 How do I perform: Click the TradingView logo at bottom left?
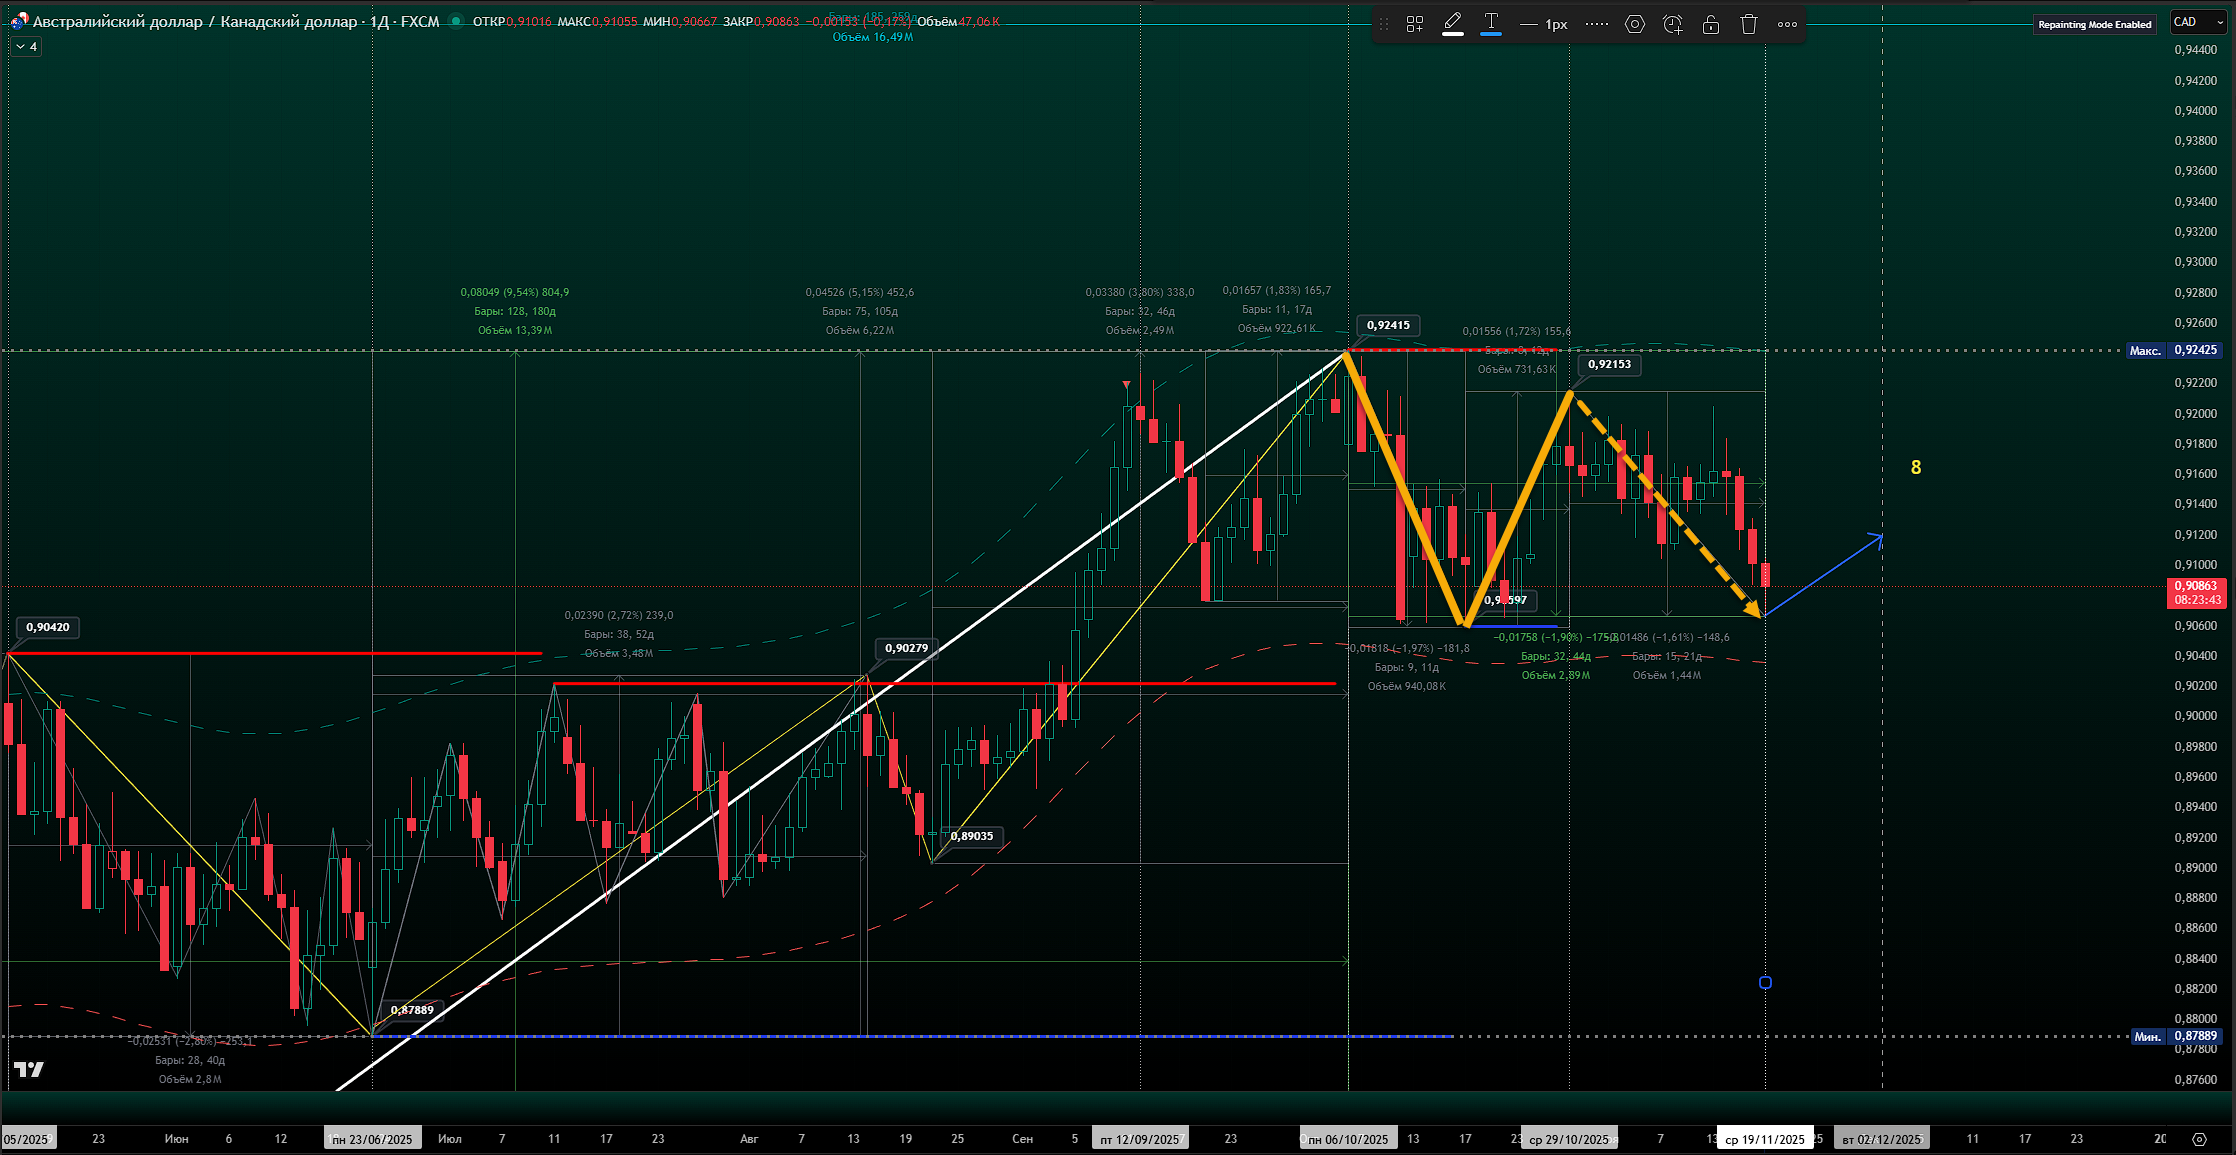coord(29,1069)
